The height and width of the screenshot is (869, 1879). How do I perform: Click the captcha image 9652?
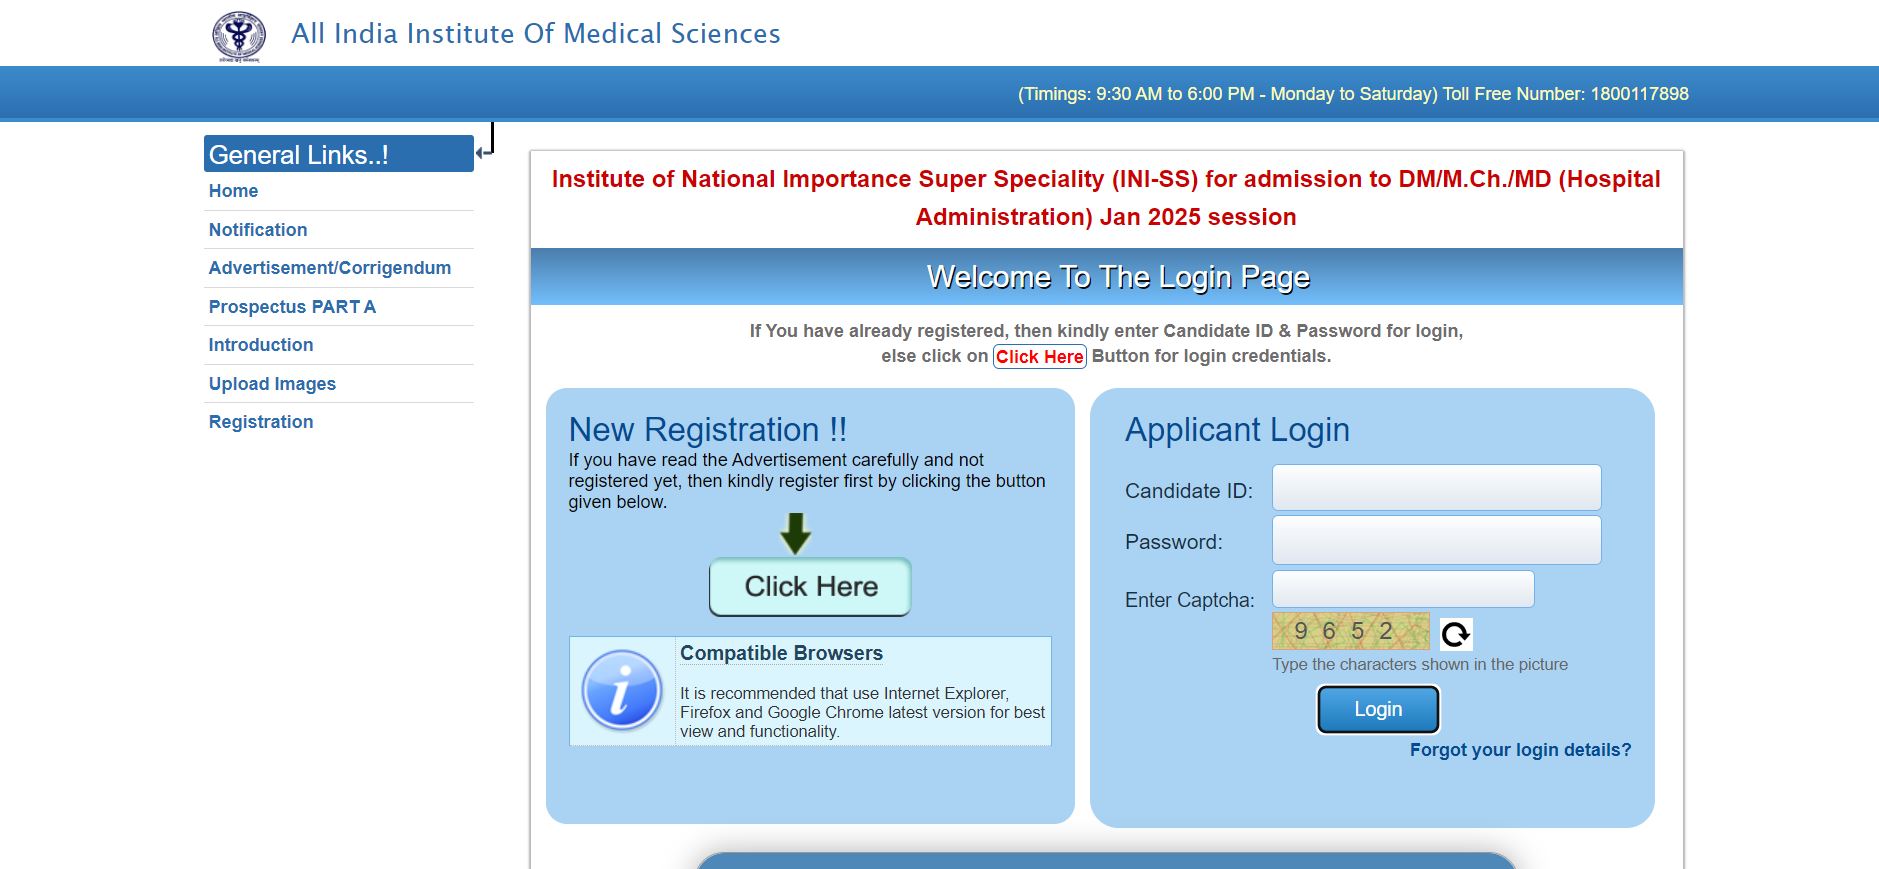[1350, 631]
